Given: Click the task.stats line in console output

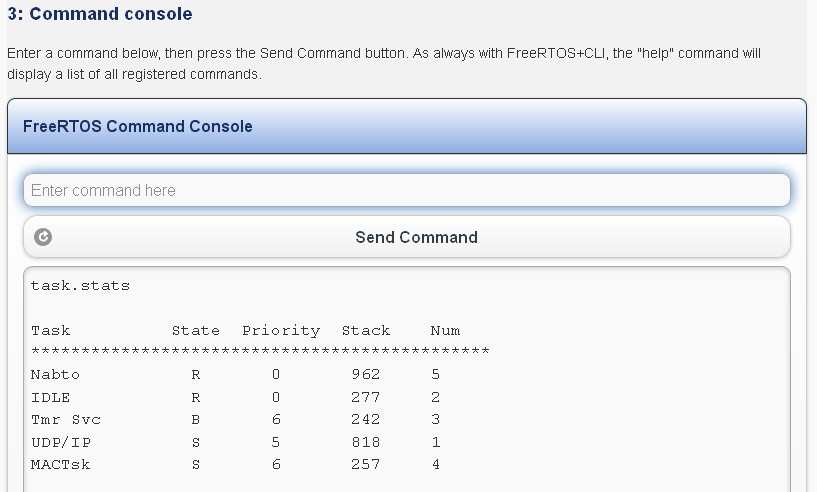Looking at the screenshot, I should (80, 286).
